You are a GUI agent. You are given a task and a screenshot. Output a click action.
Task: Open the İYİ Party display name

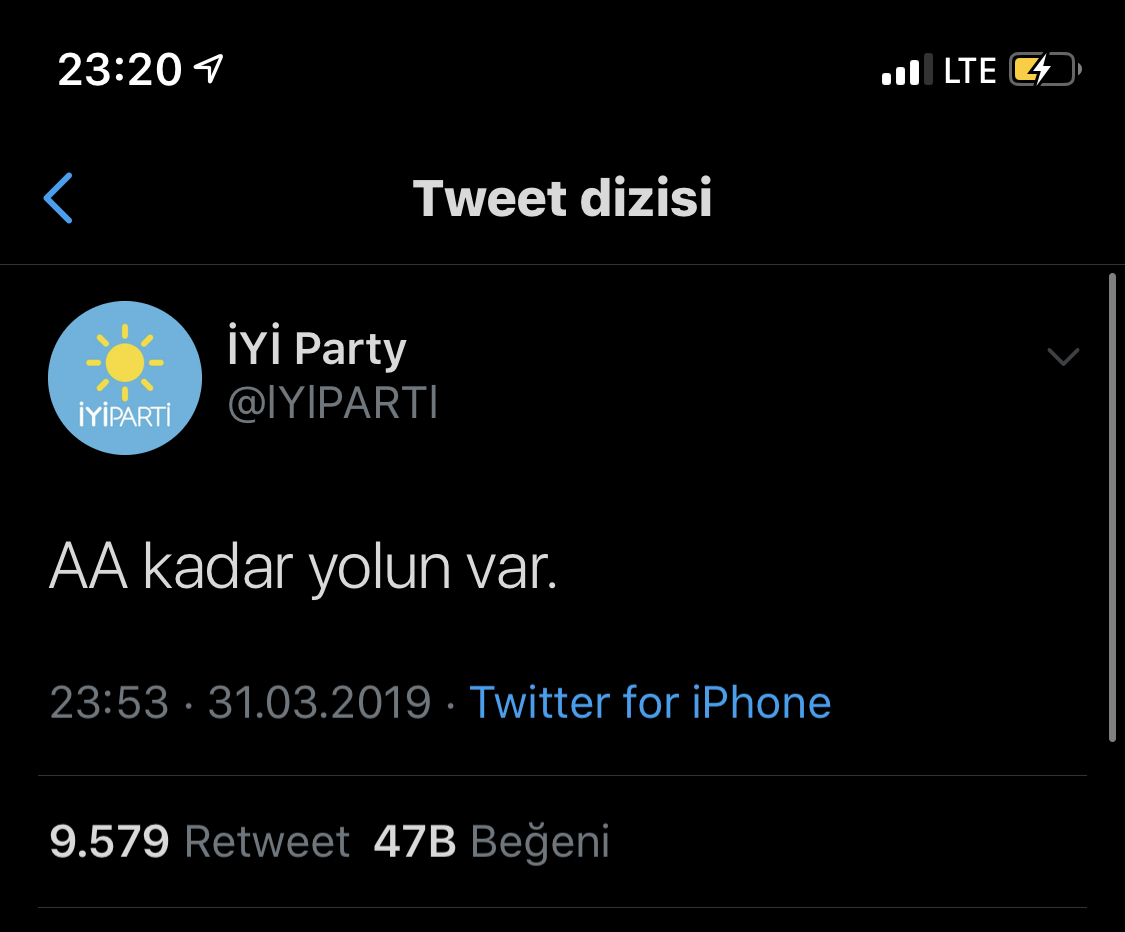click(x=317, y=349)
